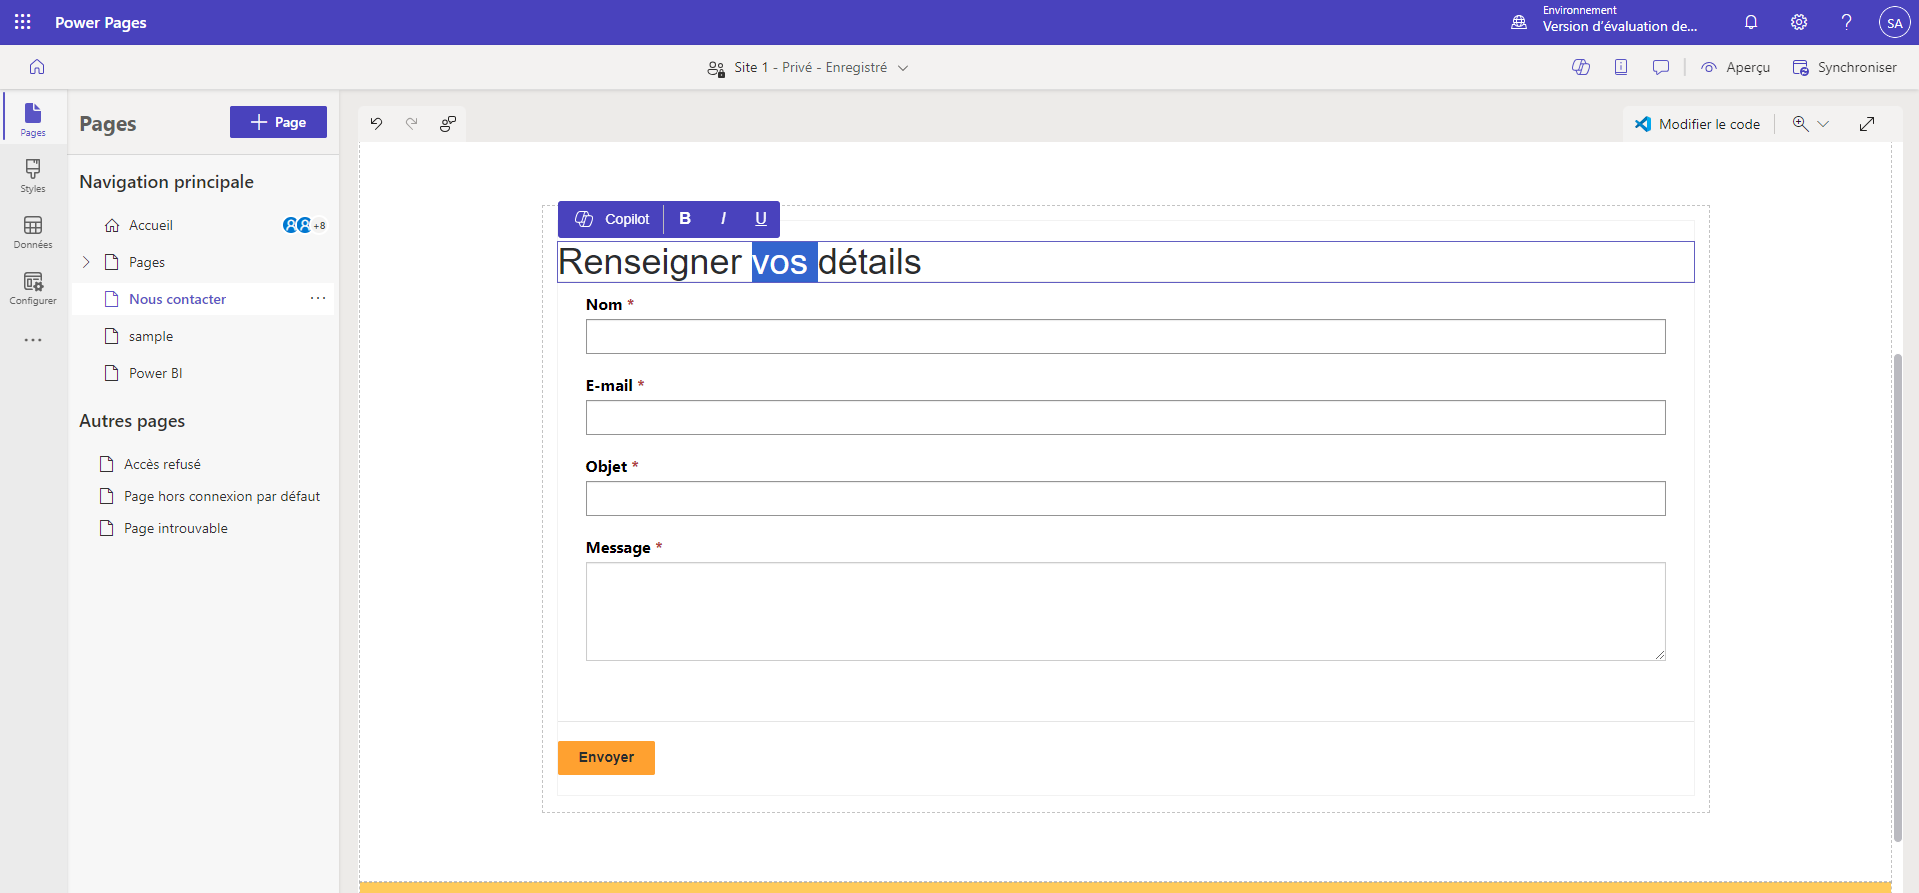Click the Envoyer button

tap(606, 757)
